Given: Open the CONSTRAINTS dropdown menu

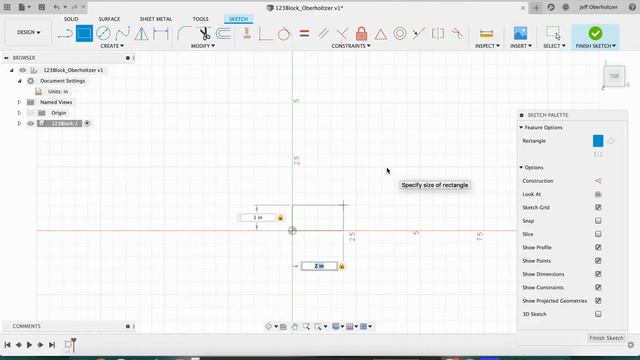Looking at the screenshot, I should coord(351,46).
